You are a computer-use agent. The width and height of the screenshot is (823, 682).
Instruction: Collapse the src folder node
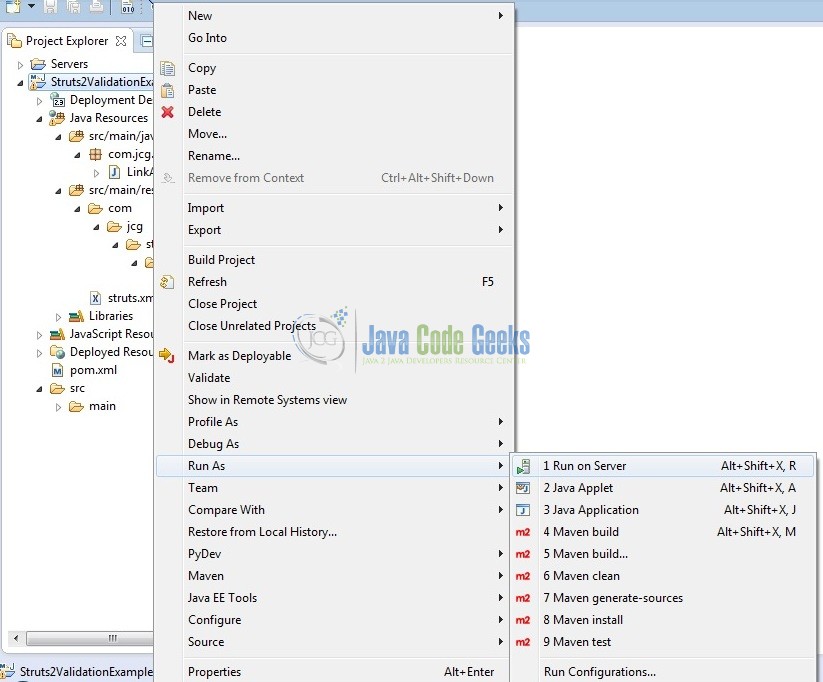coord(40,388)
